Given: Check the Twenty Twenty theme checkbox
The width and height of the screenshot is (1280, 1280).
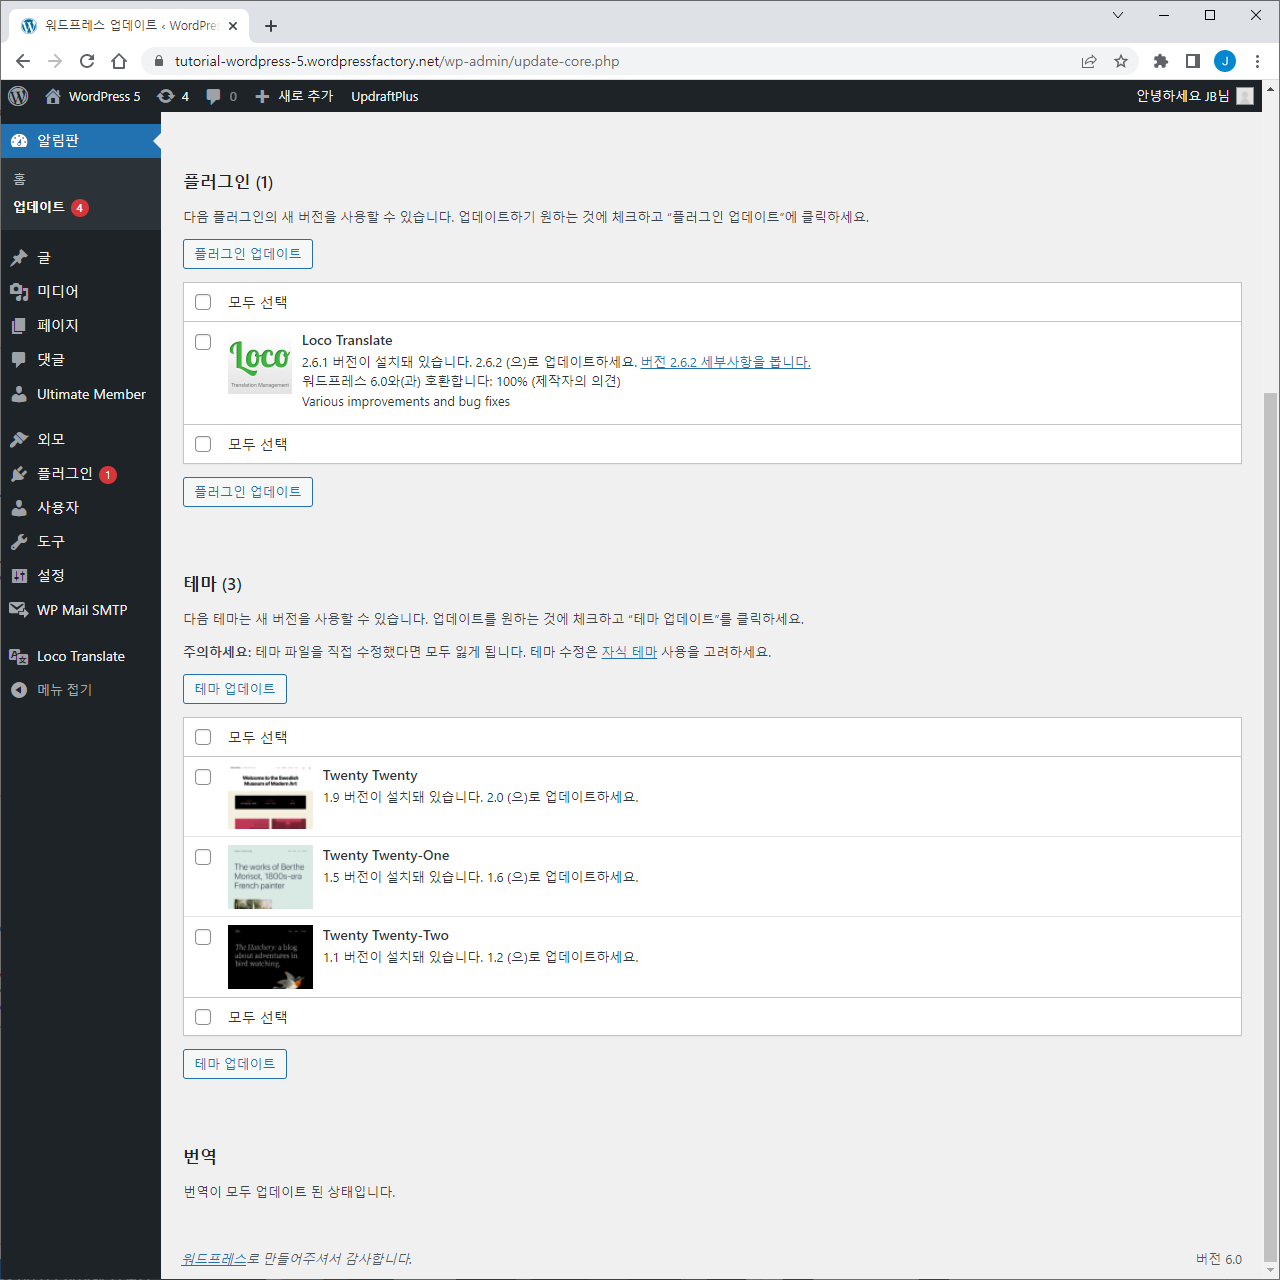Looking at the screenshot, I should [x=203, y=777].
